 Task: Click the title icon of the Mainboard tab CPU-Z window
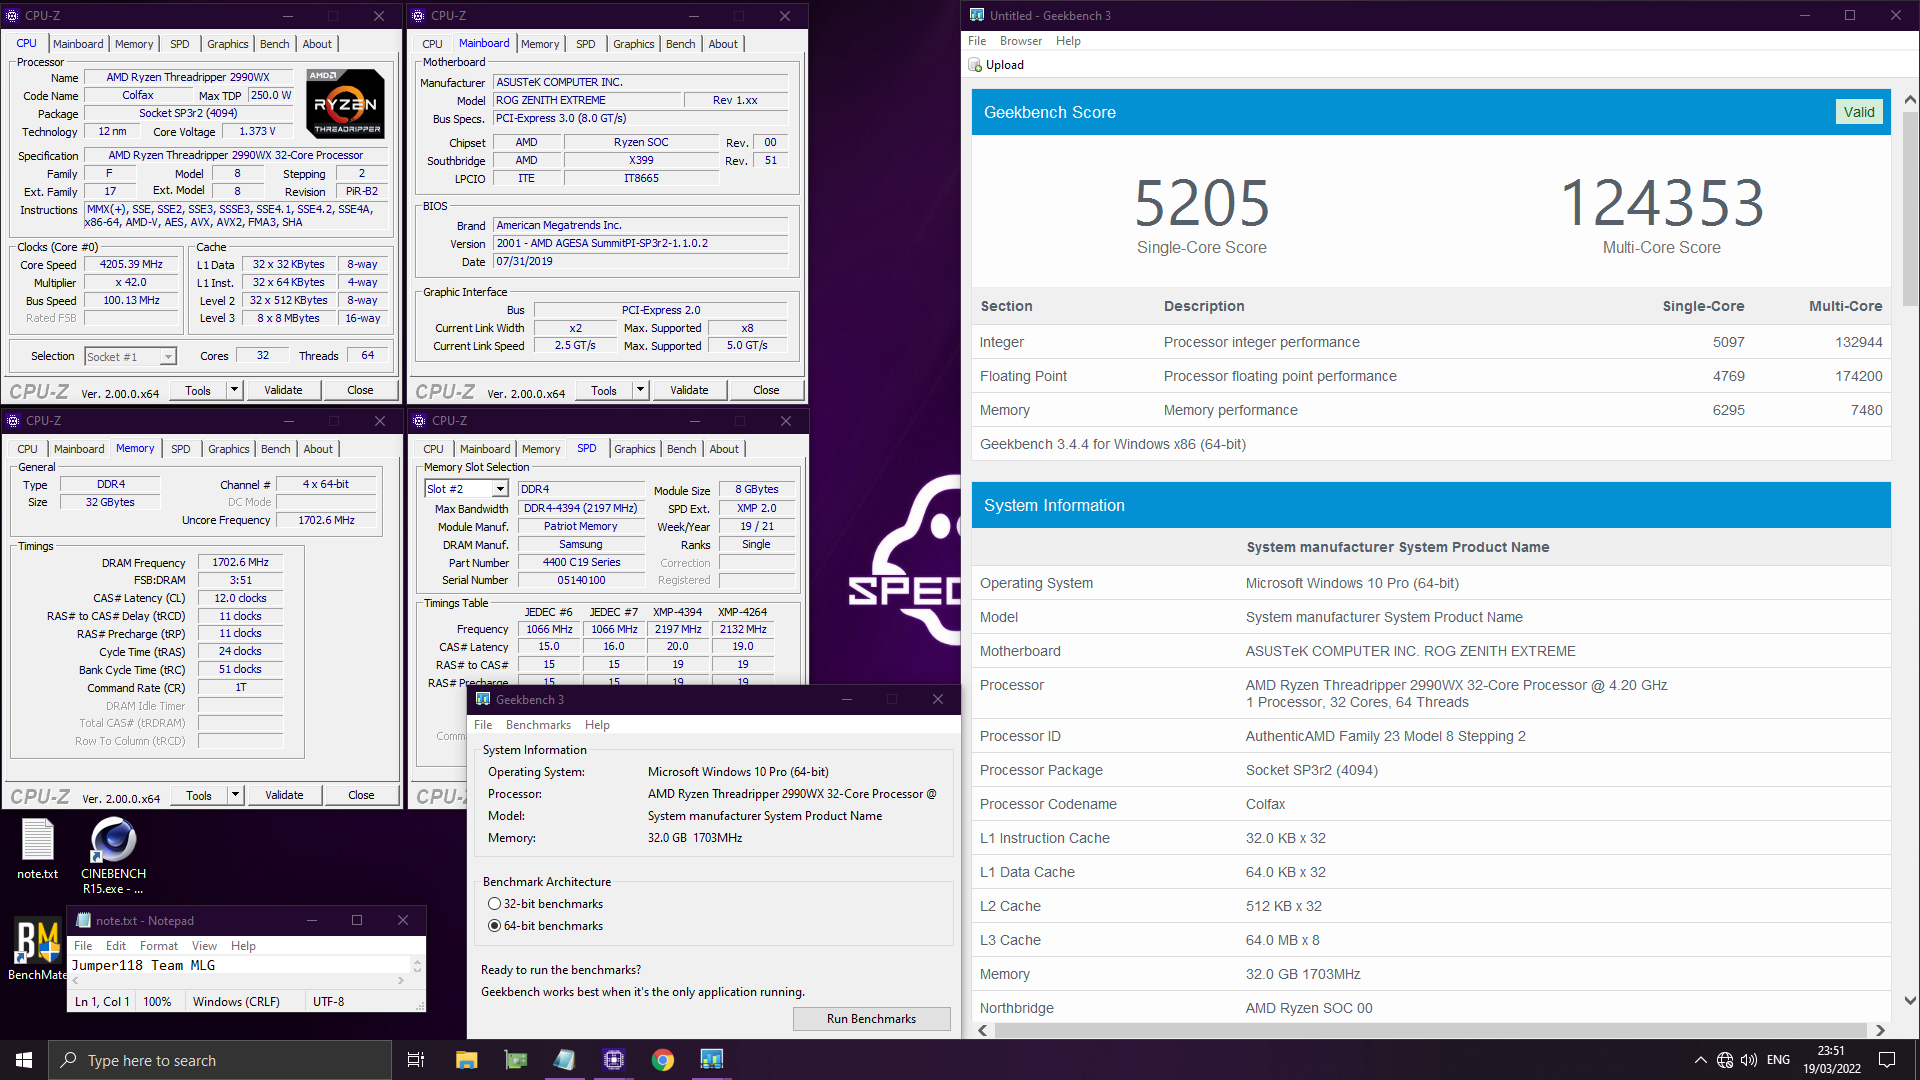(418, 15)
